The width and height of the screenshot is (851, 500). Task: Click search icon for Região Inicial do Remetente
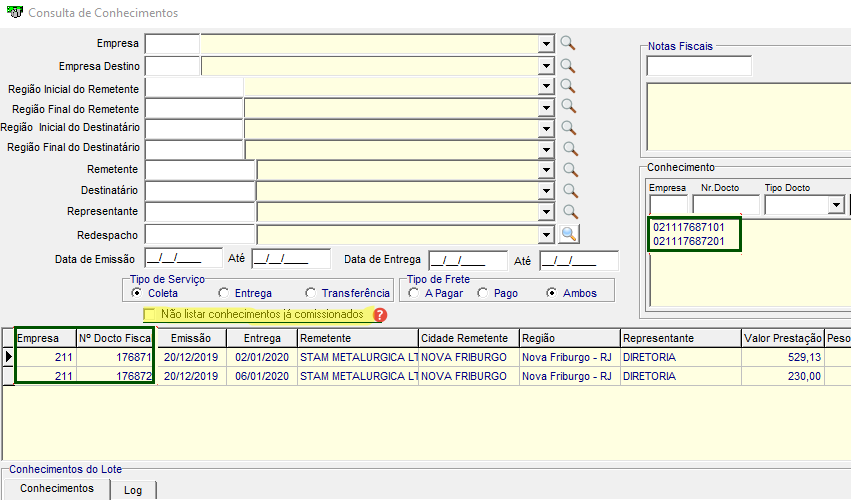tap(568, 86)
